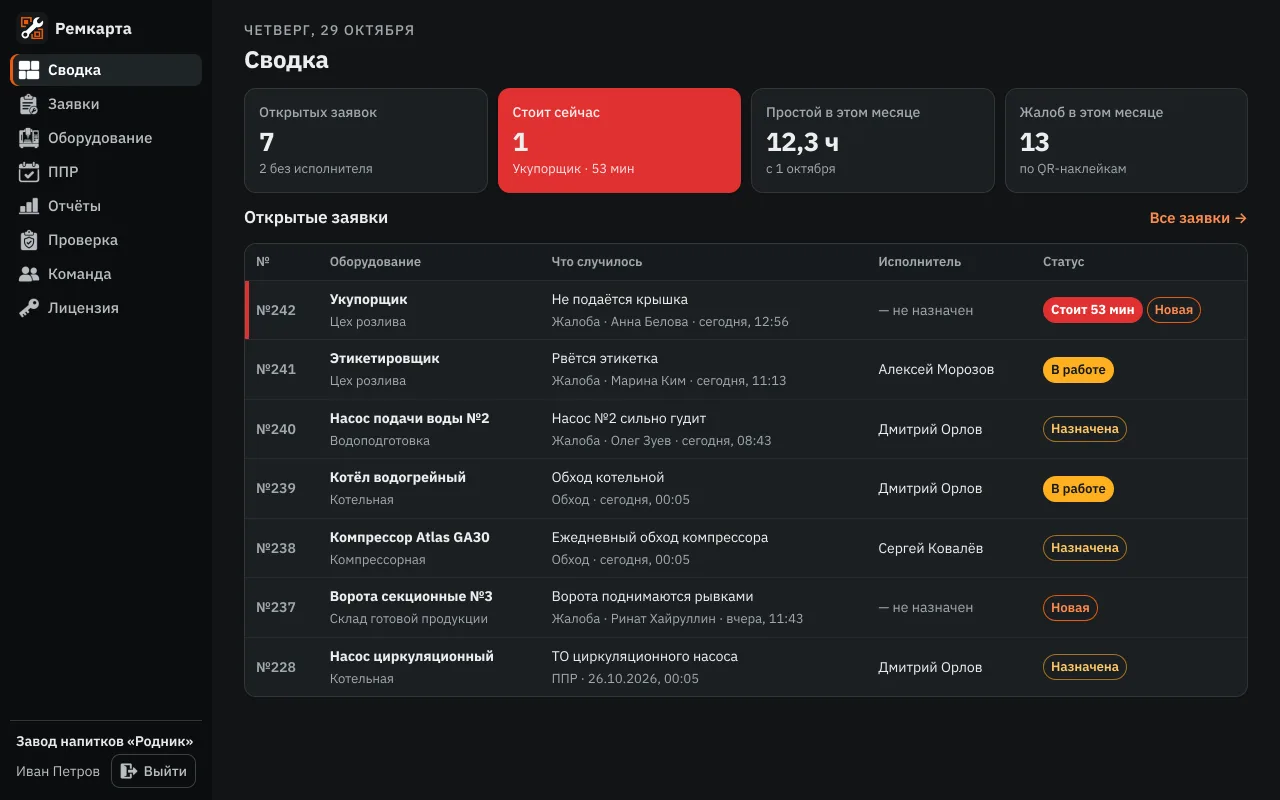1280x800 pixels.
Task: Click the Отчёты bar chart icon
Action: [x=29, y=206]
